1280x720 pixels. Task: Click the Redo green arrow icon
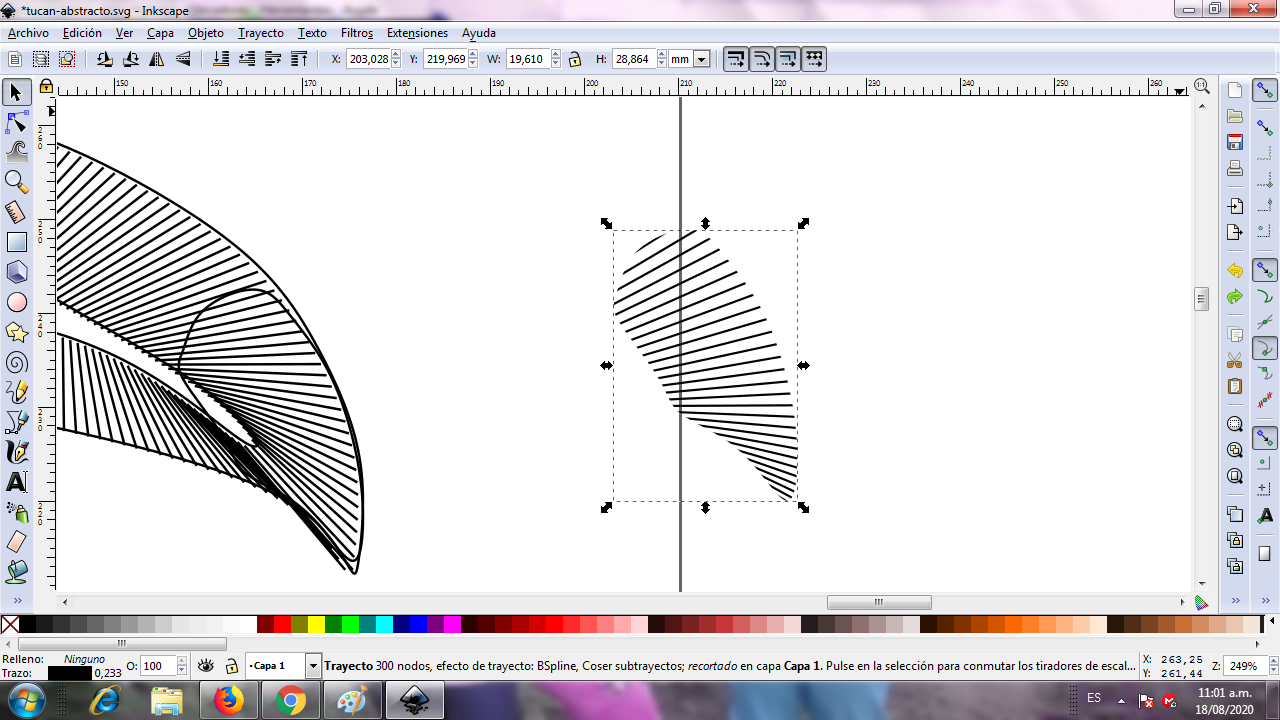click(1235, 297)
